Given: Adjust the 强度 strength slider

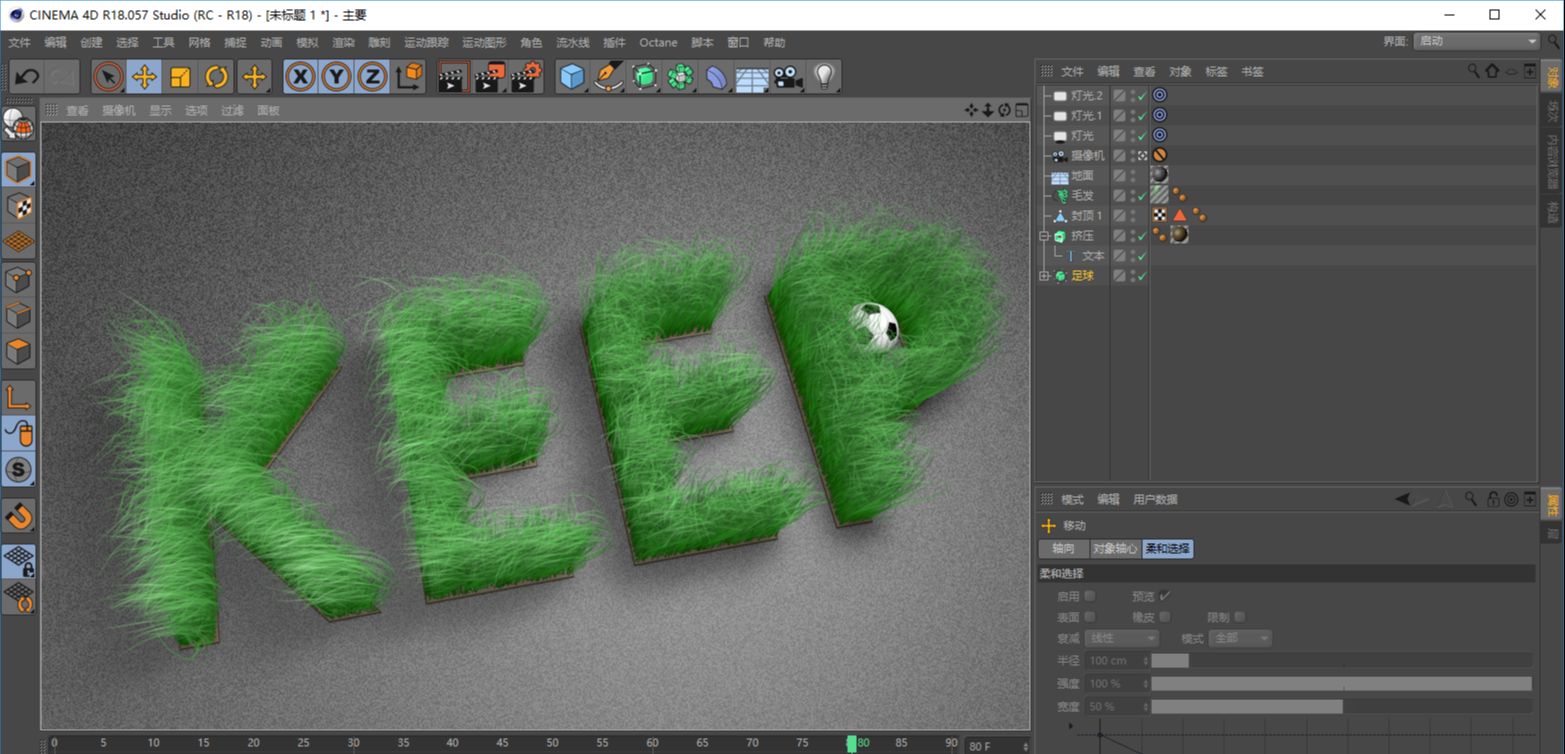Looking at the screenshot, I should click(x=1341, y=683).
